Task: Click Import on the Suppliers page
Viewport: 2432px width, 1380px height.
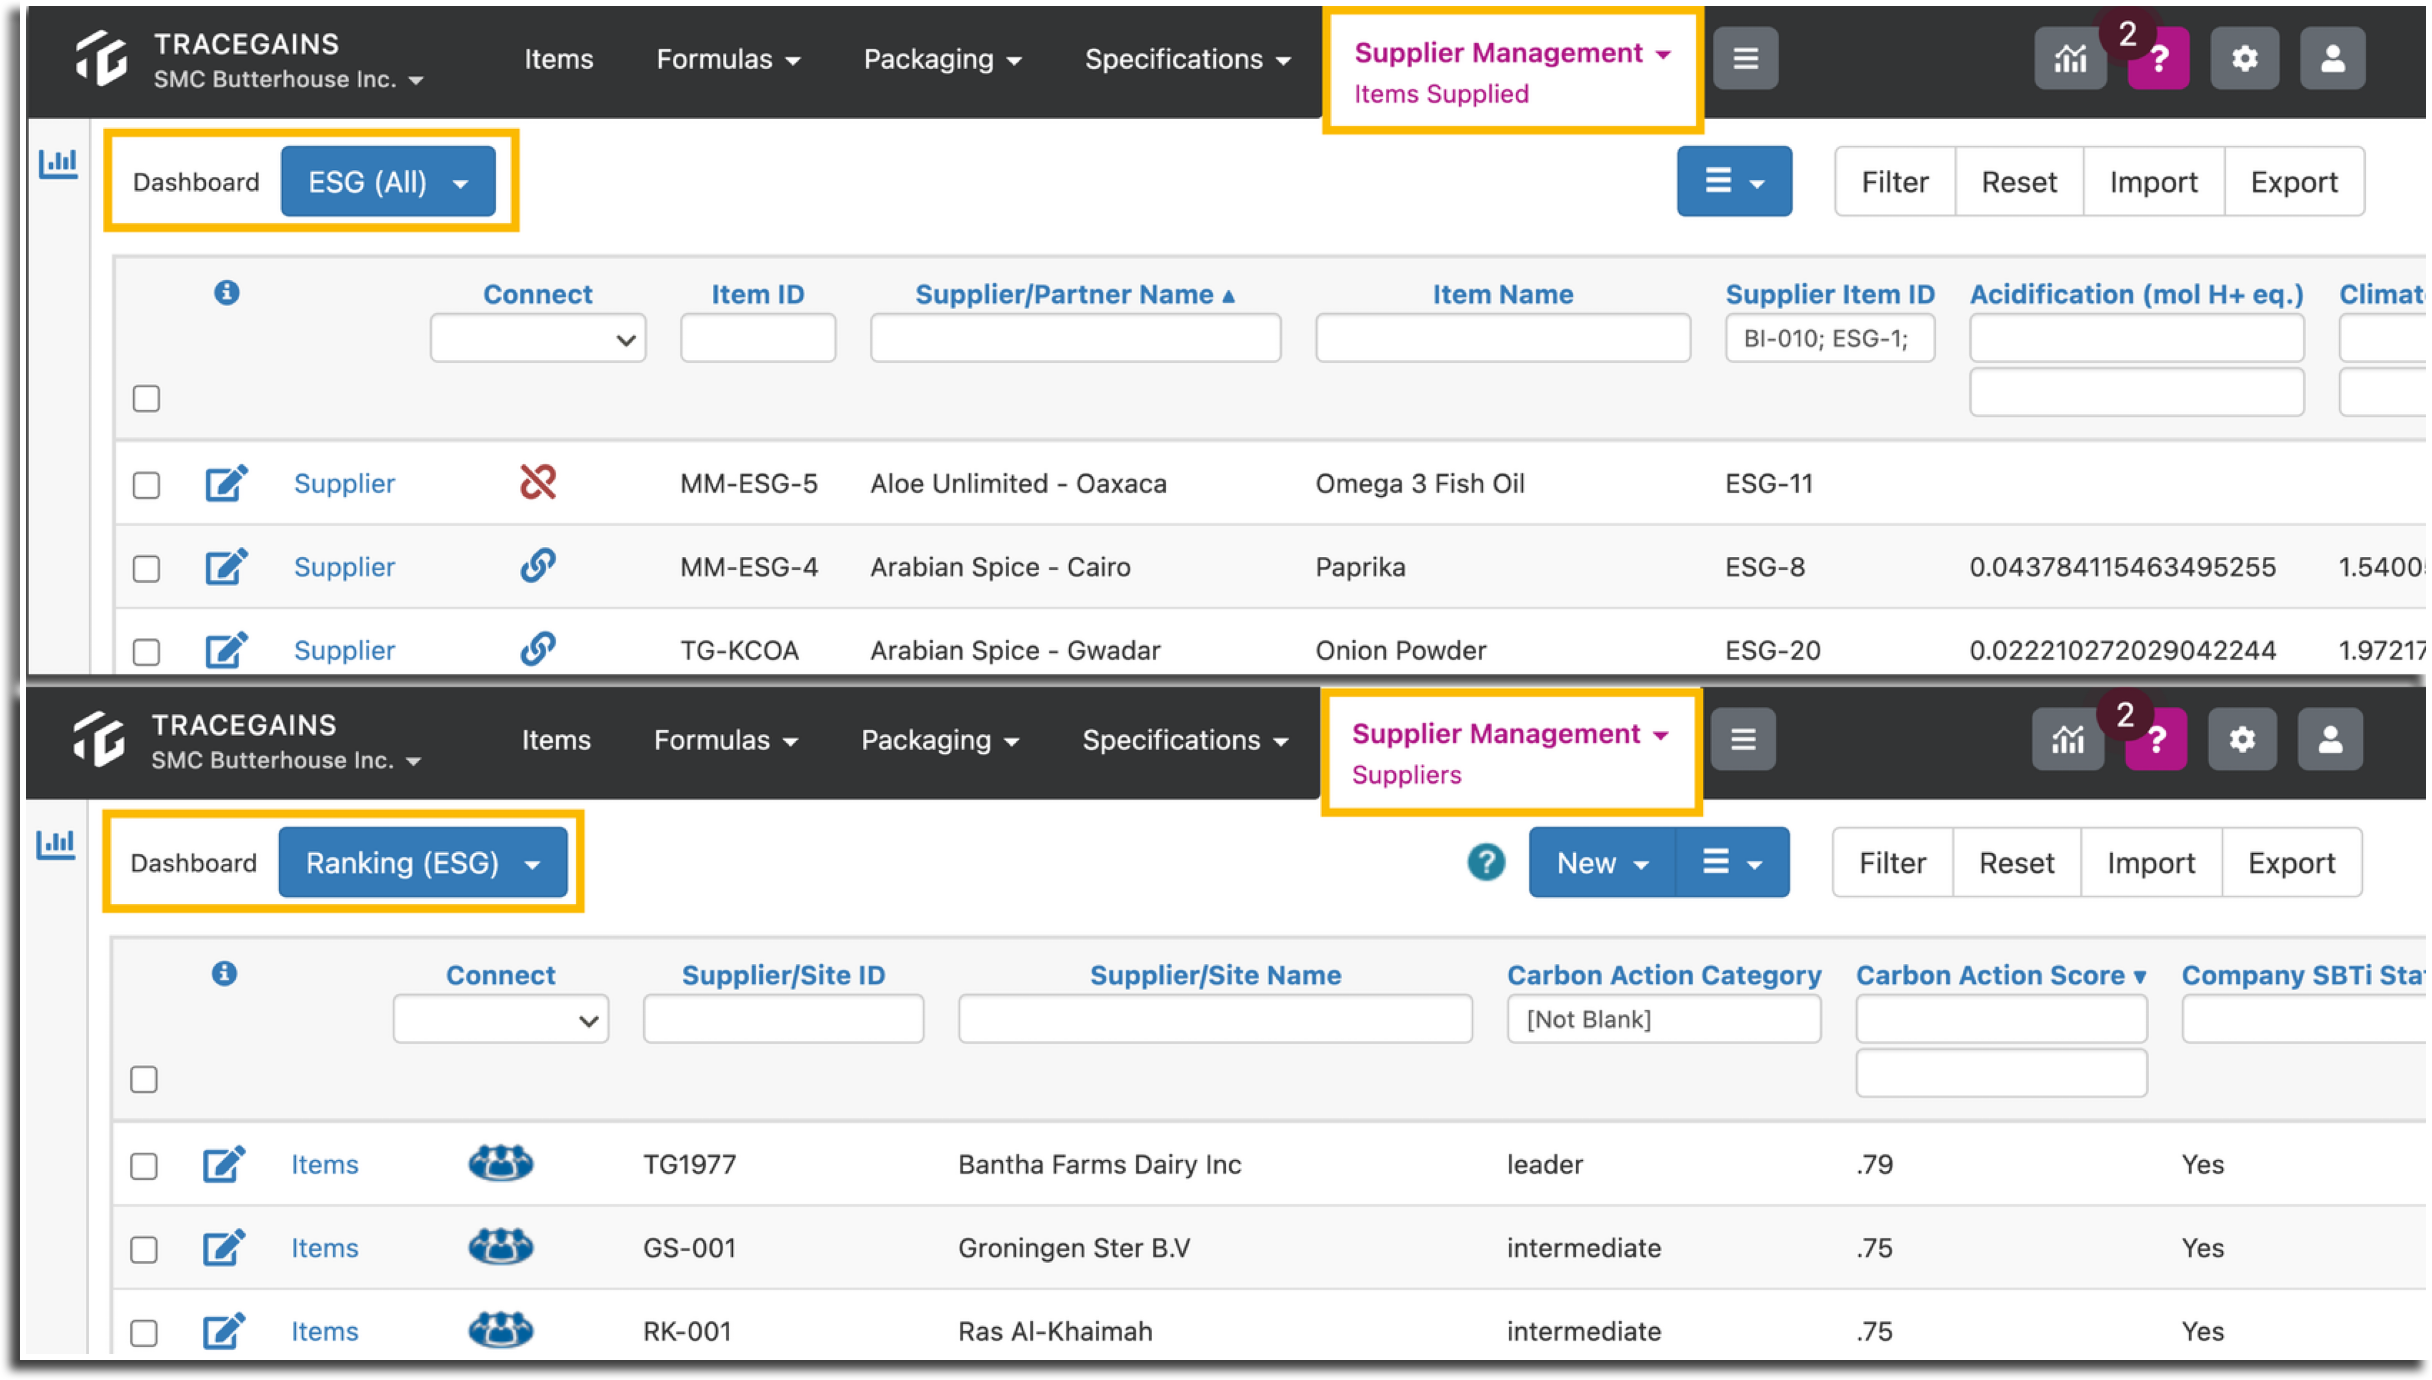Action: tap(2151, 863)
